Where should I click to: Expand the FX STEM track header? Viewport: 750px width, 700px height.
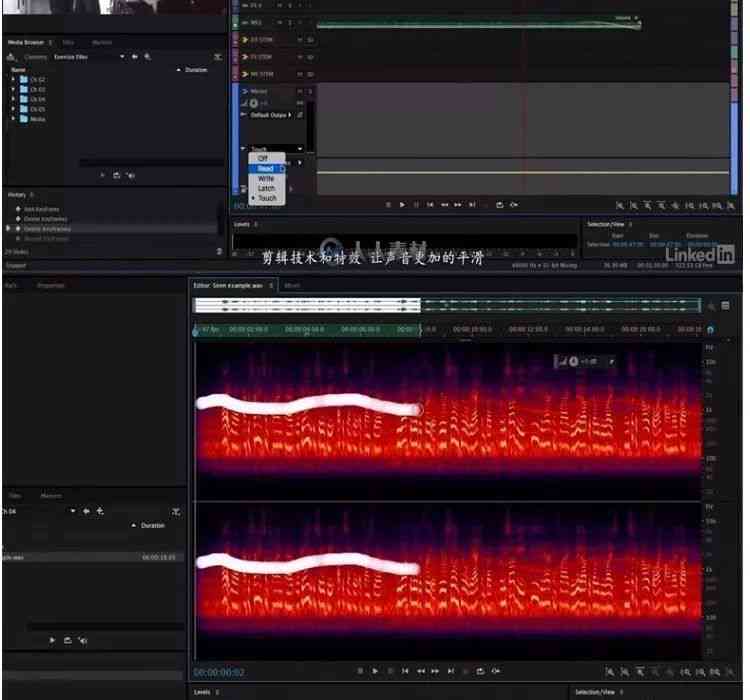[x=245, y=57]
